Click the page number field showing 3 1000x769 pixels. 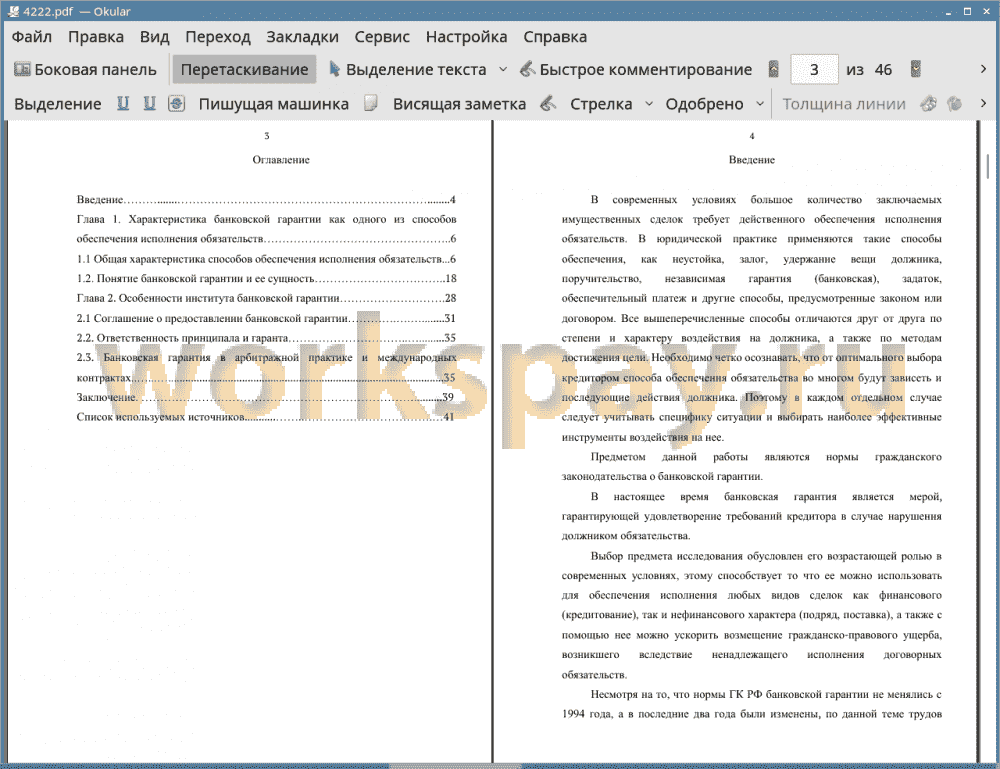(814, 70)
